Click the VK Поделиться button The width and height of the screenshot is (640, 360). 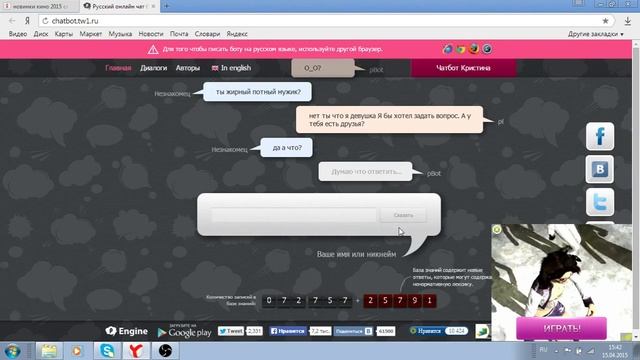pyautogui.click(x=353, y=331)
